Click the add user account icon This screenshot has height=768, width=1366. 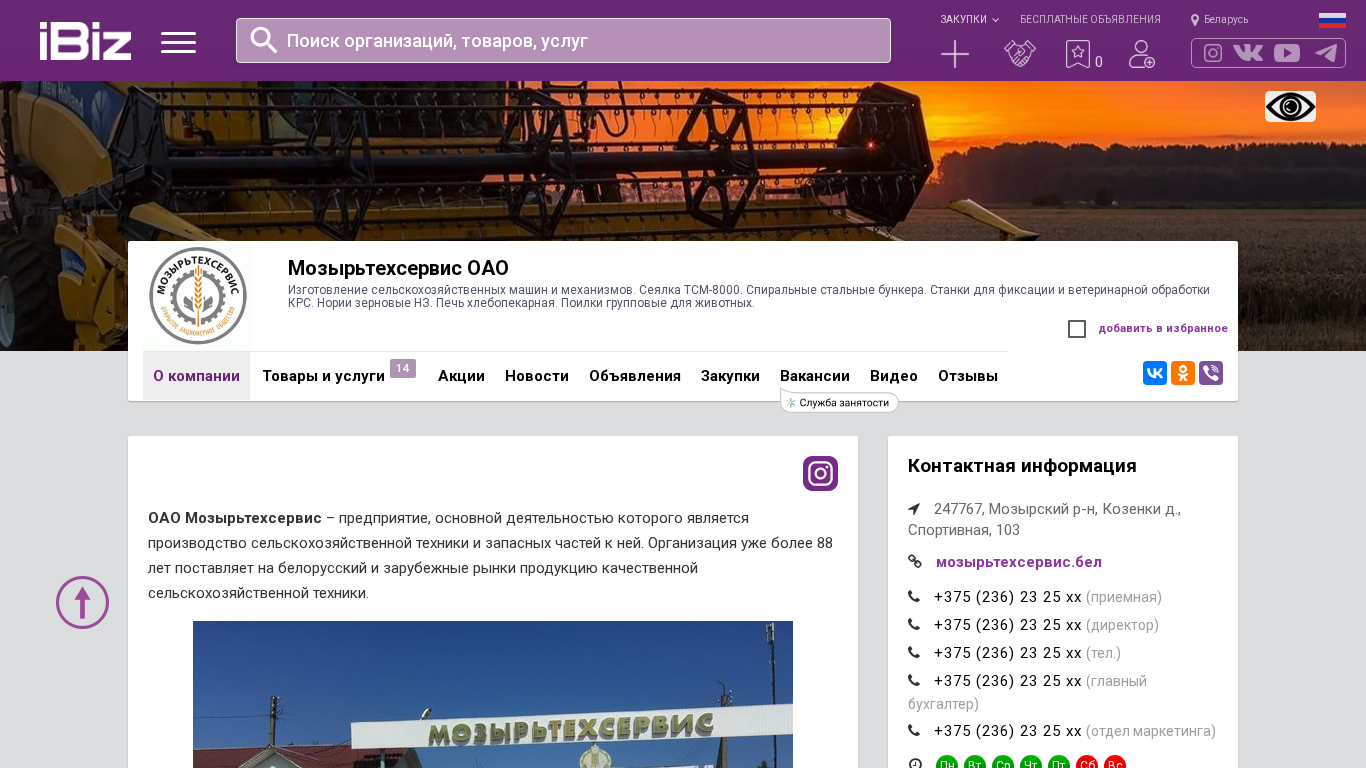pyautogui.click(x=1142, y=54)
